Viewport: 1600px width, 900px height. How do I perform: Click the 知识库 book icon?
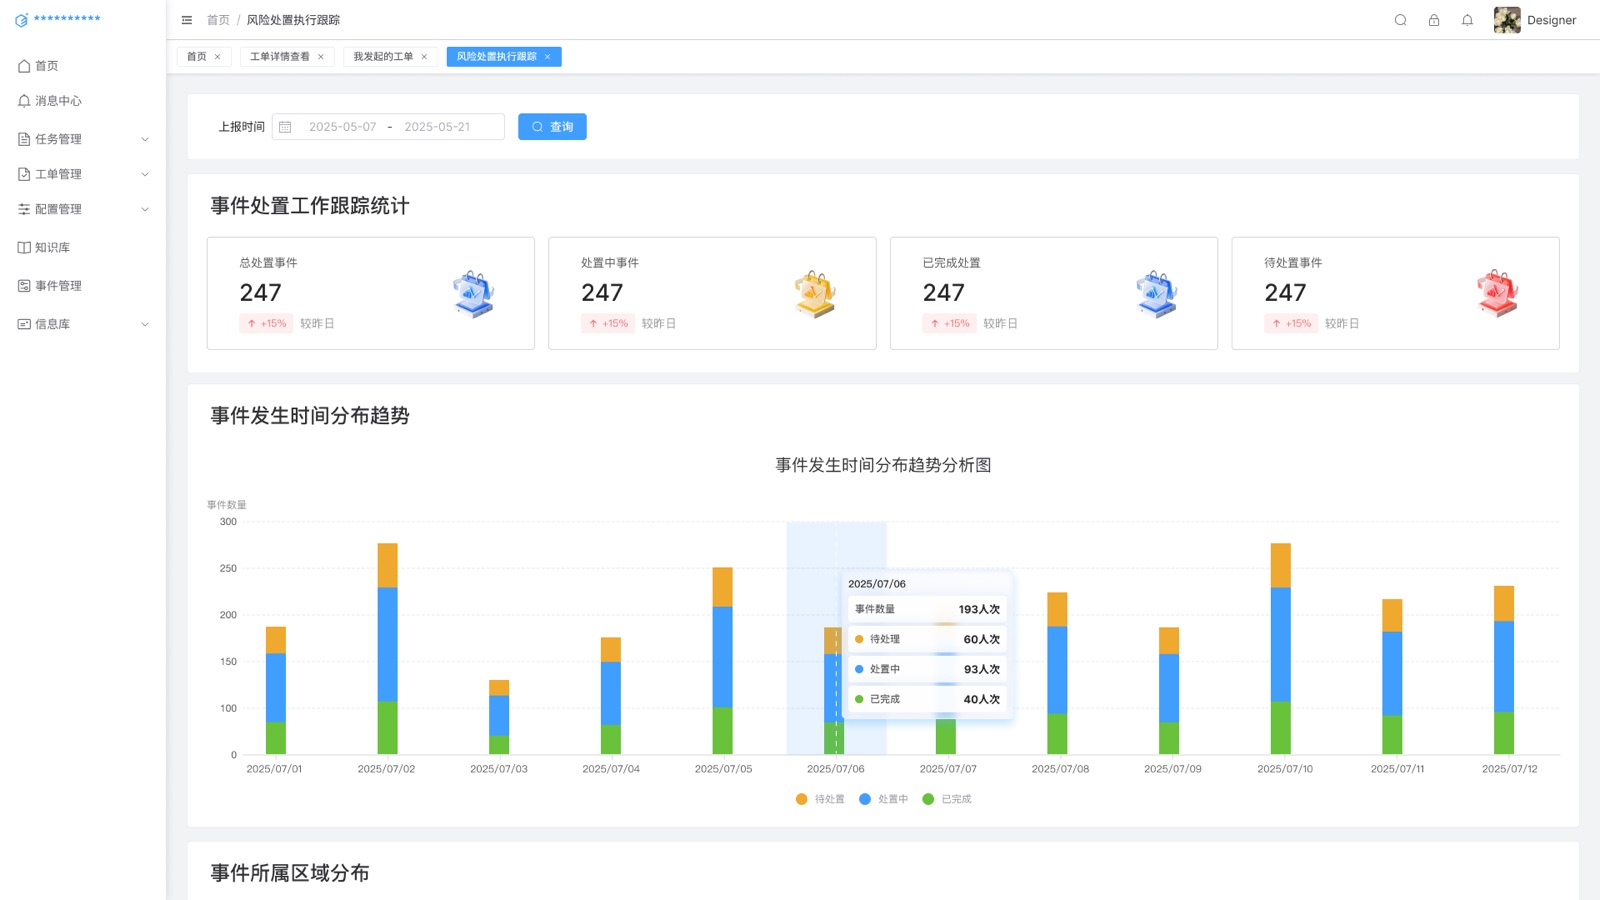tap(24, 247)
